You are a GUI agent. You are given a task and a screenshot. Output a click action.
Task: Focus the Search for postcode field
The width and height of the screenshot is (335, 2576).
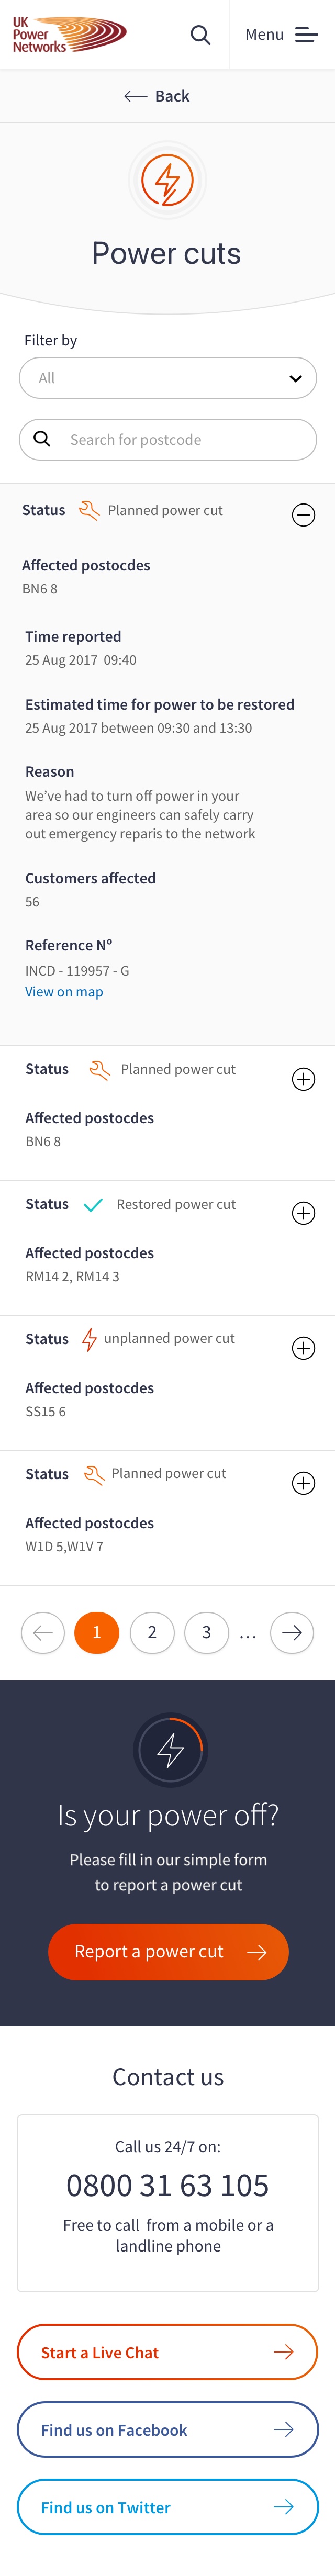[168, 440]
